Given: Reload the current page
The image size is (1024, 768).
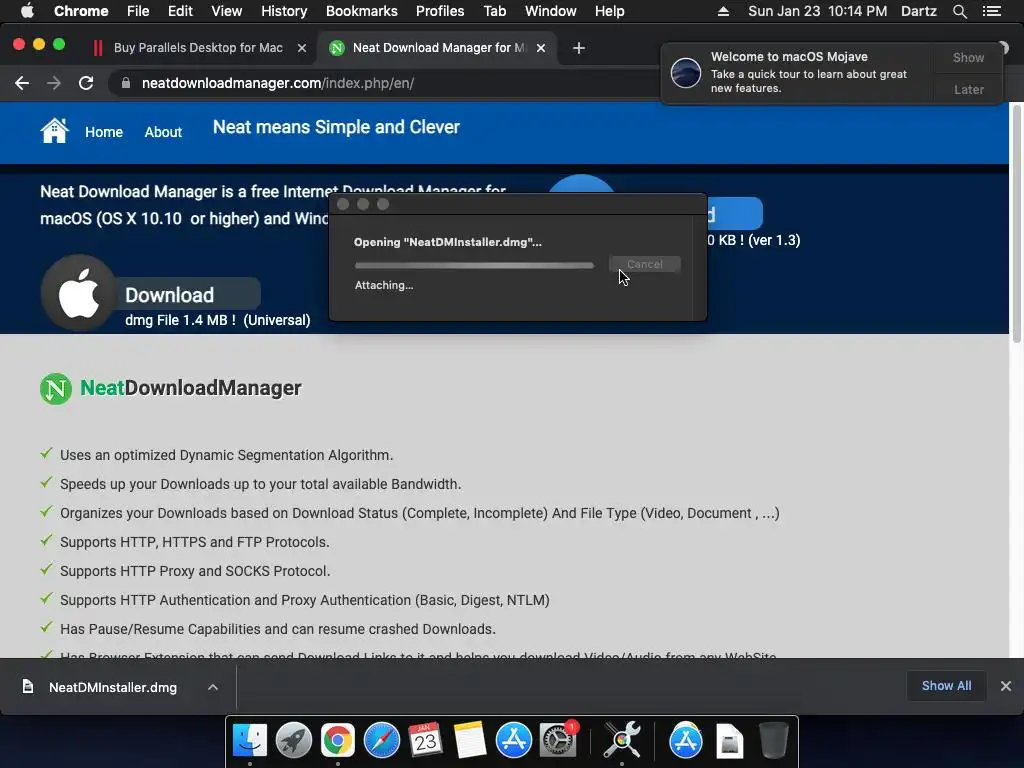Looking at the screenshot, I should coord(86,83).
